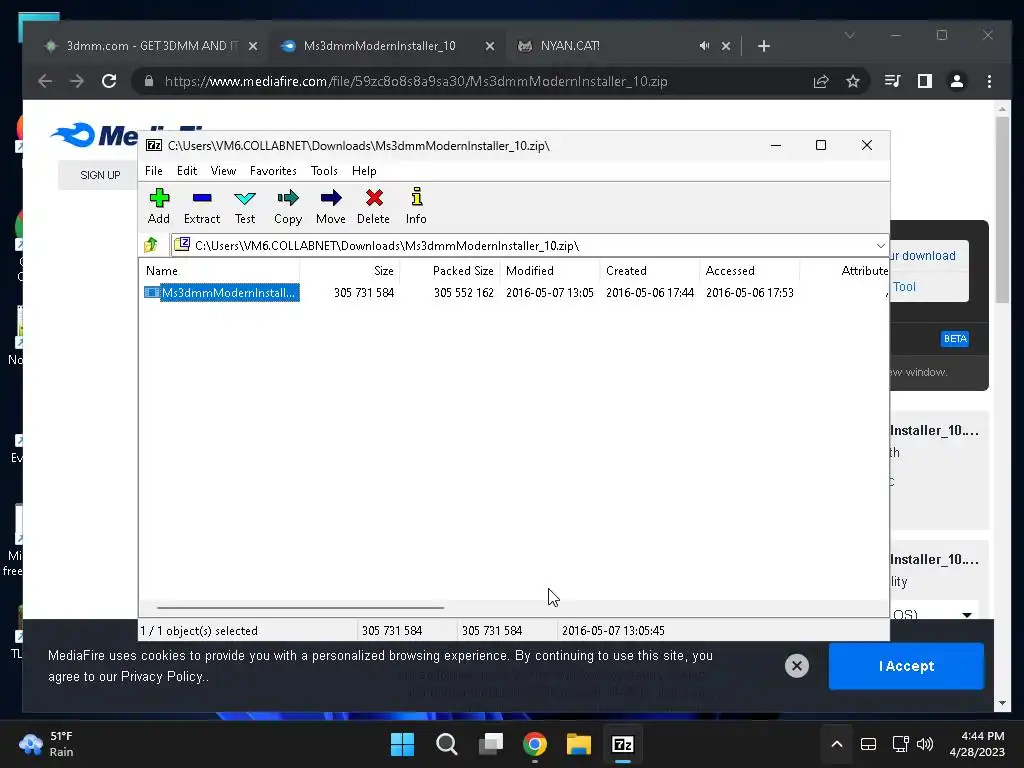The height and width of the screenshot is (768, 1024).
Task: Bookmark this page with the star
Action: tap(853, 81)
